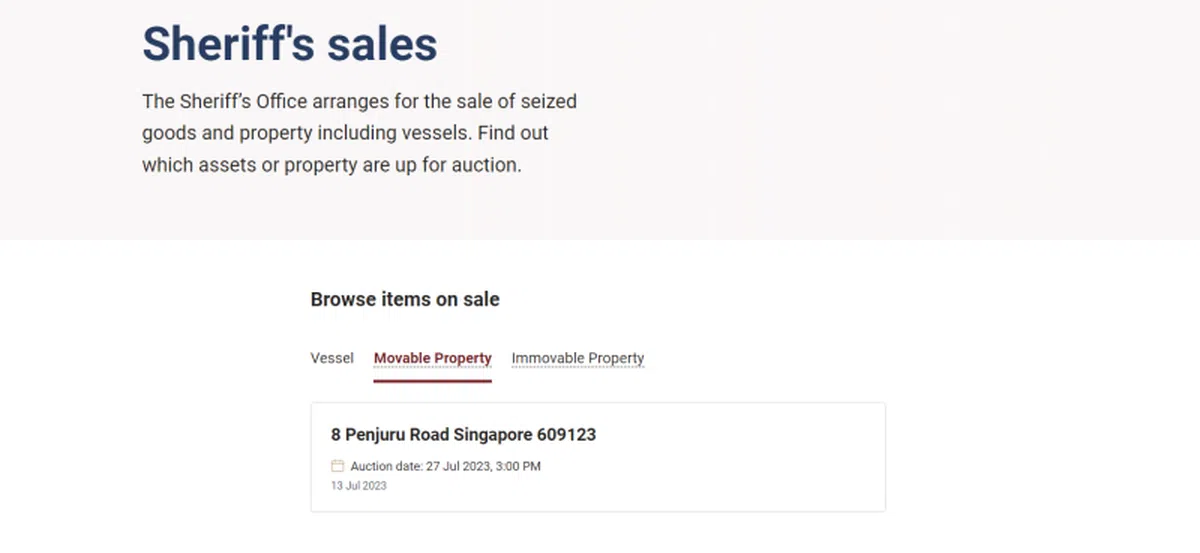Image resolution: width=1200 pixels, height=553 pixels.
Task: Open the Immovable Property tab
Action: click(577, 358)
